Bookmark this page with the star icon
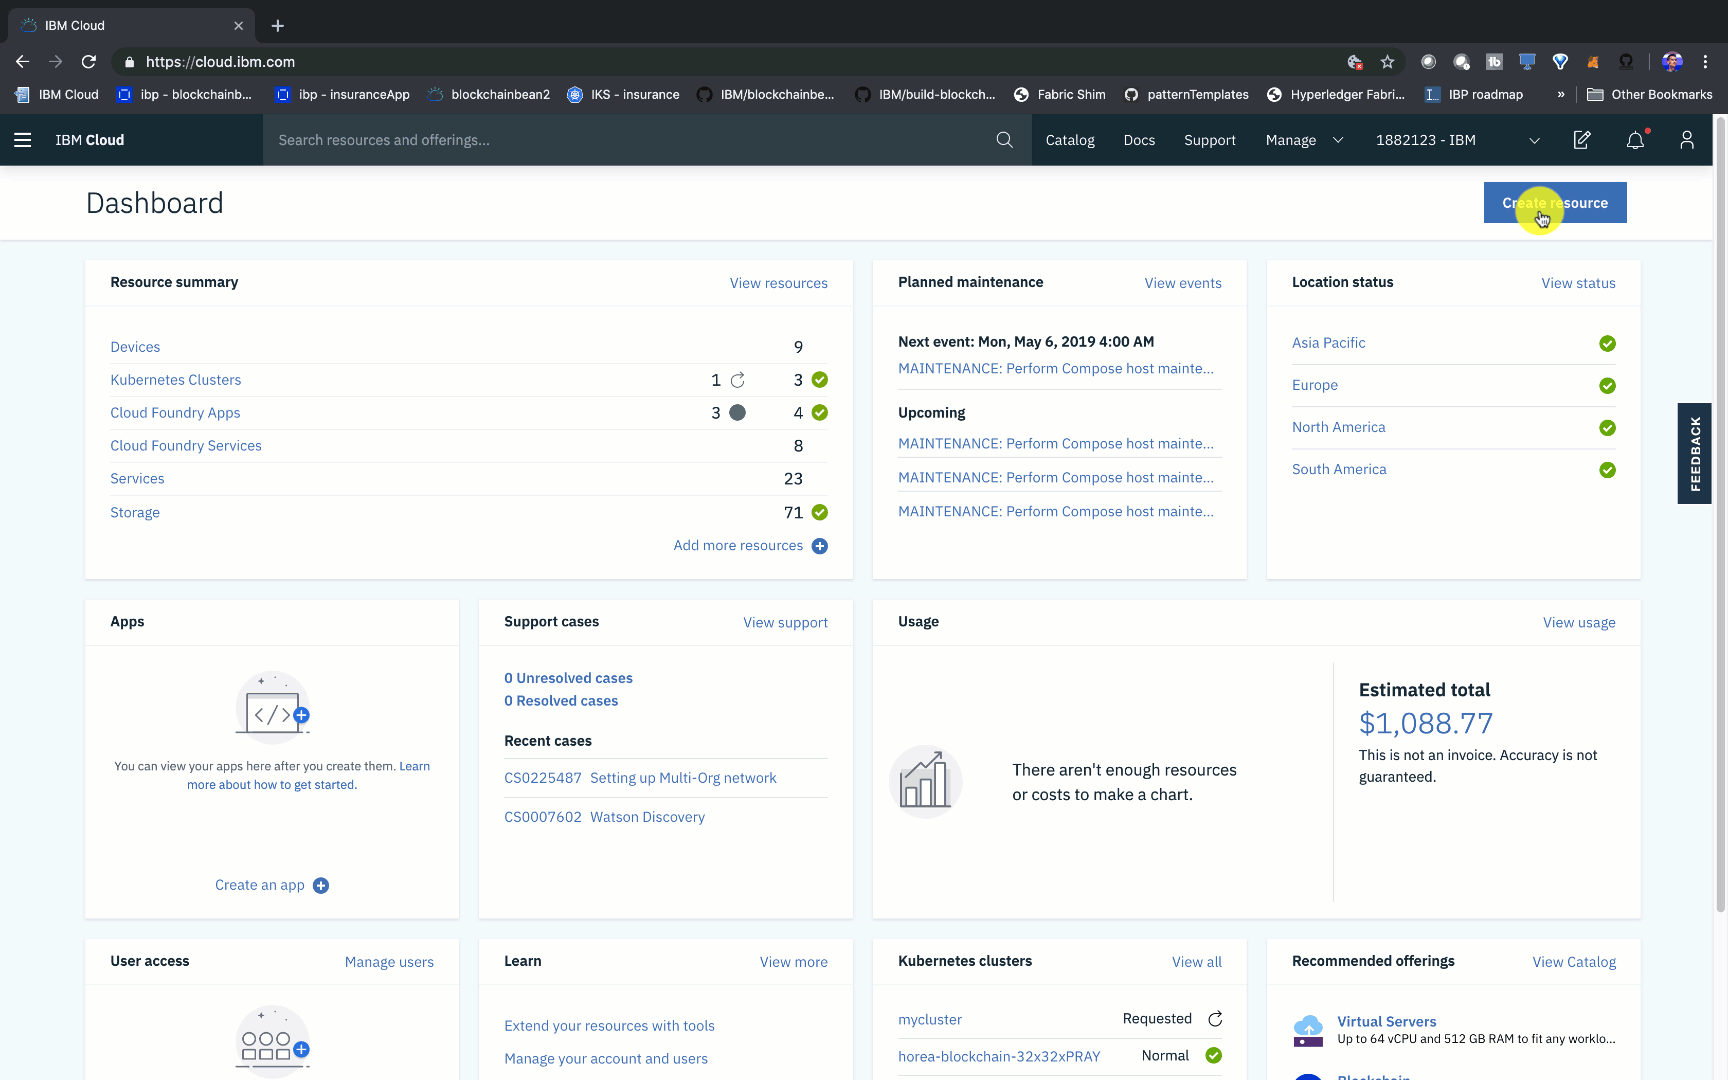This screenshot has height=1080, width=1728. click(1387, 62)
